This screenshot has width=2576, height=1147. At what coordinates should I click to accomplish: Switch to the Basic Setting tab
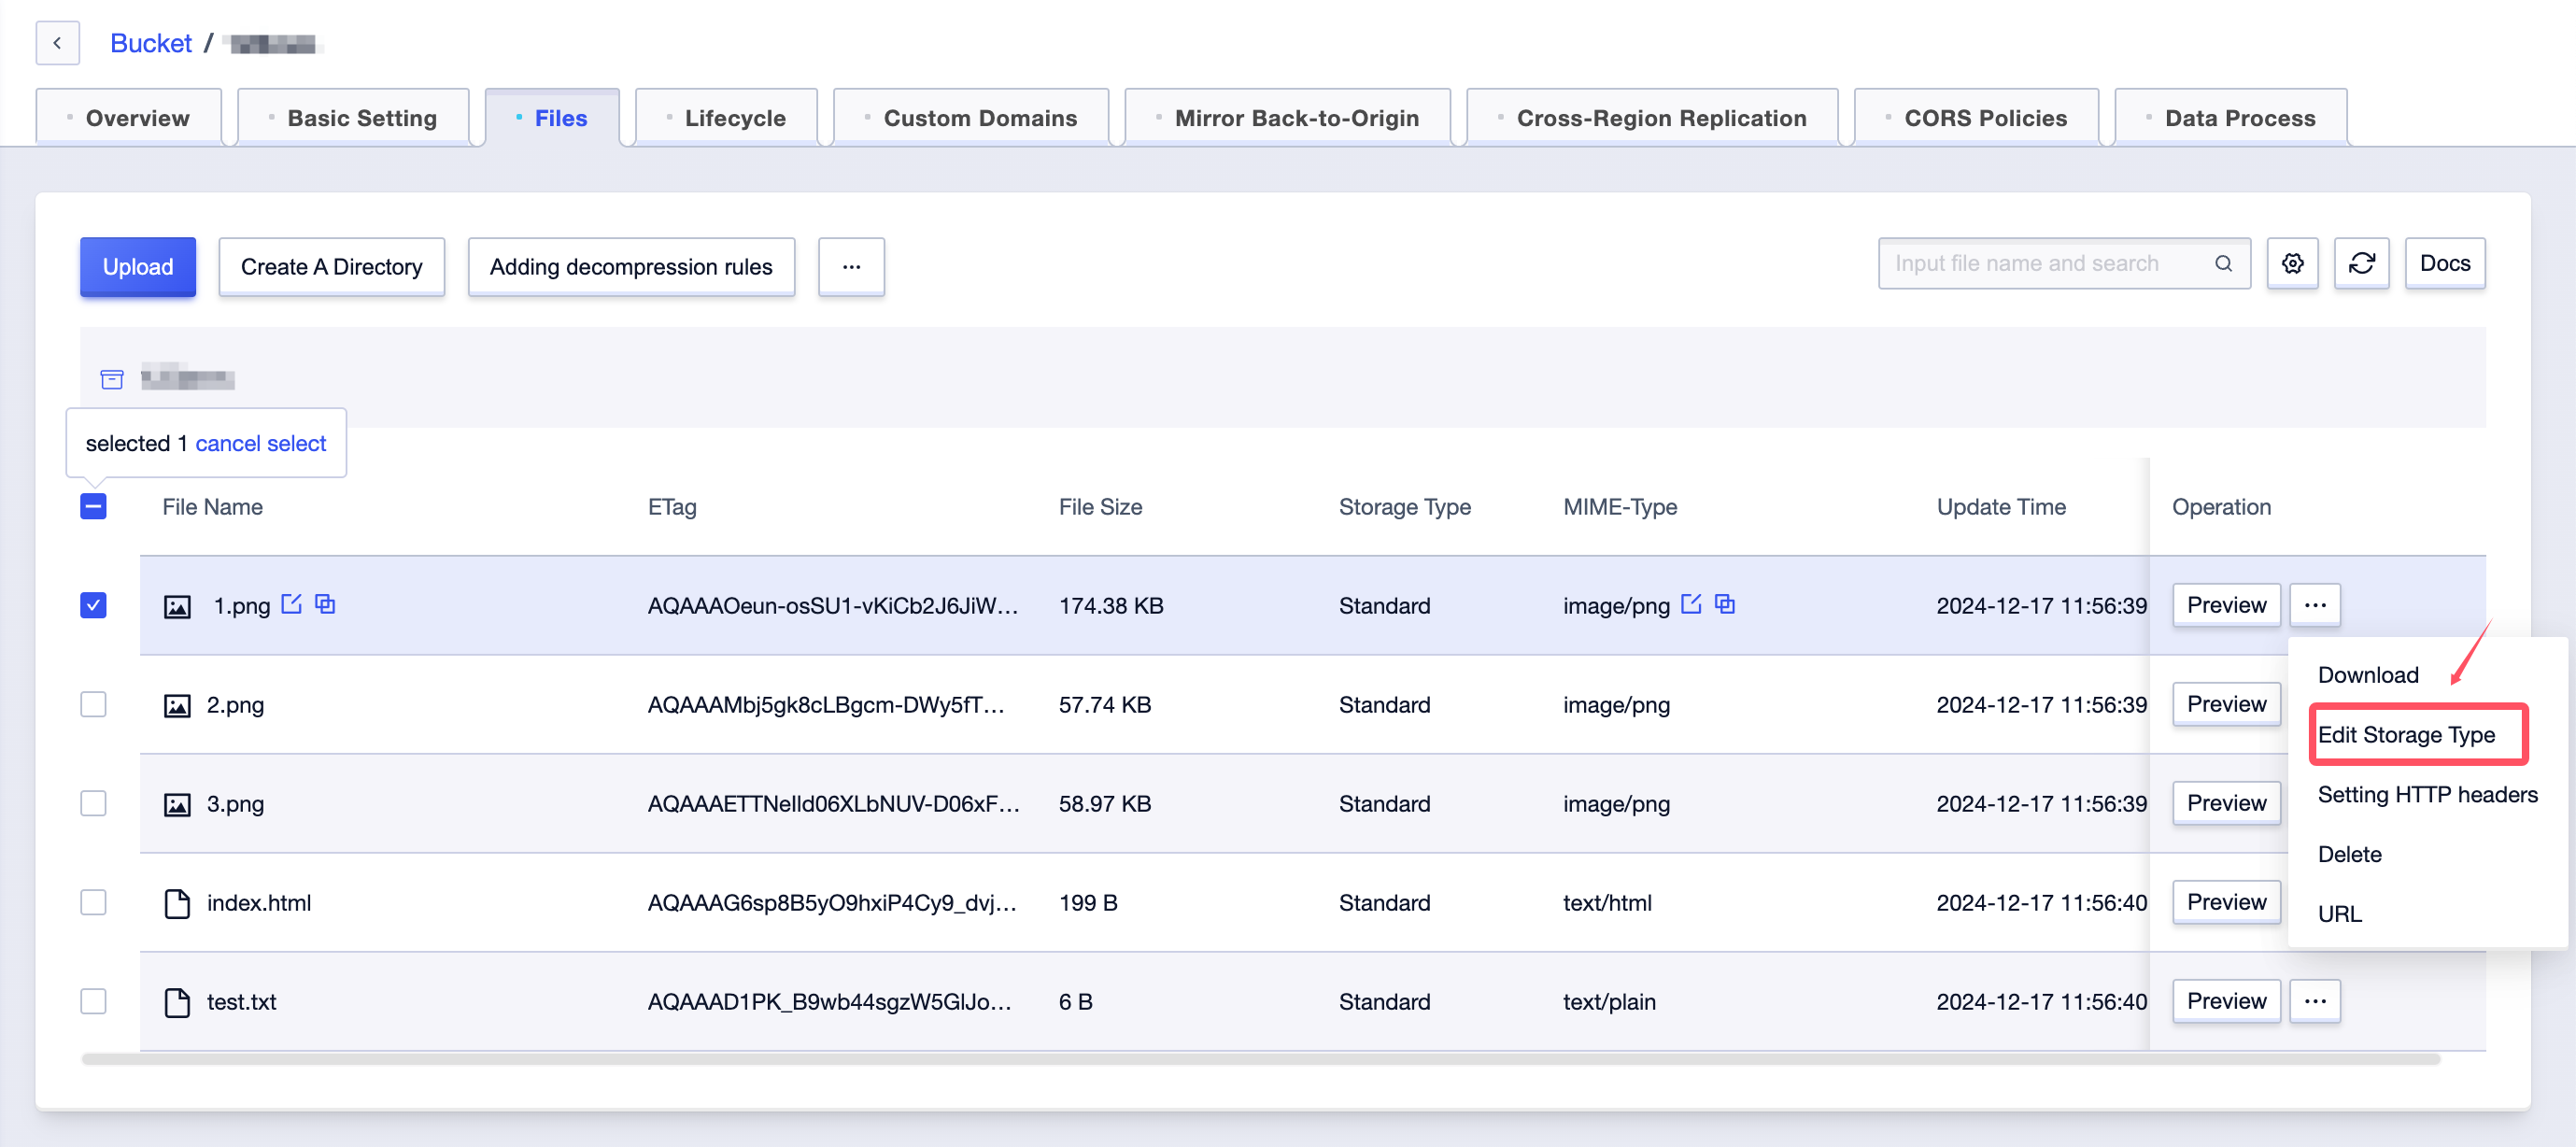point(353,118)
